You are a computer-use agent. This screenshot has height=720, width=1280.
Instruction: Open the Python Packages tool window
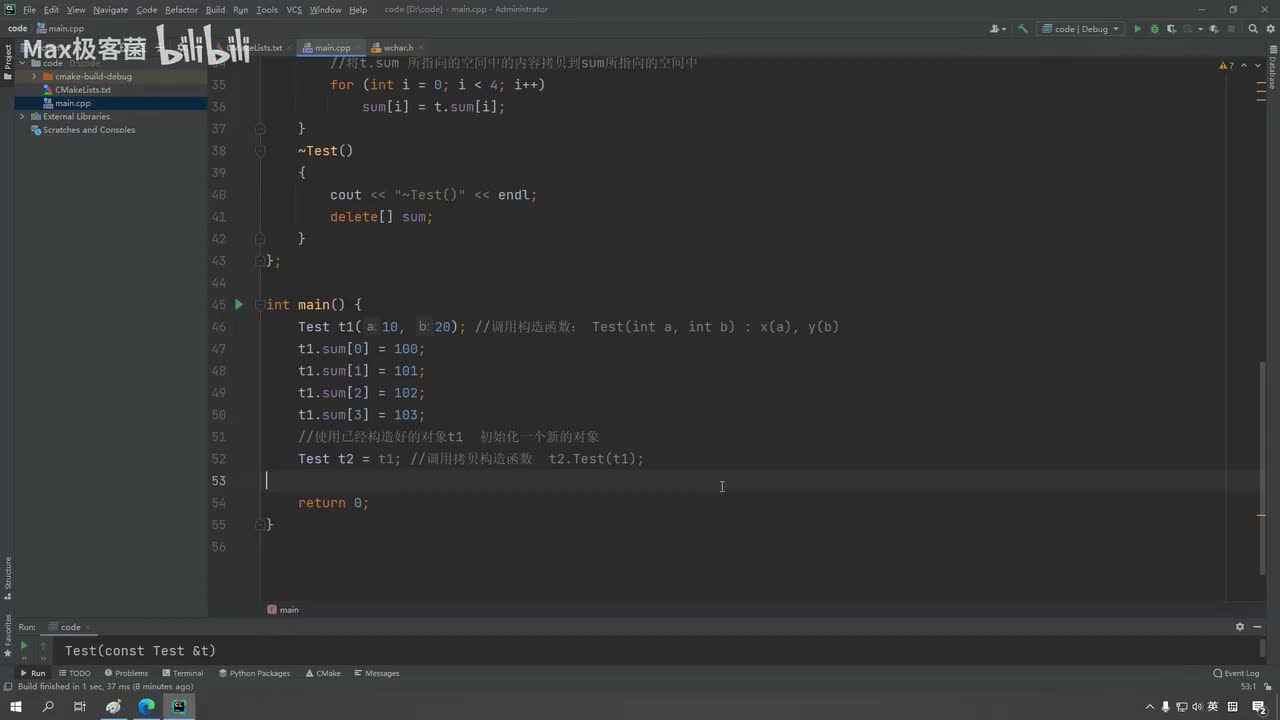click(254, 673)
